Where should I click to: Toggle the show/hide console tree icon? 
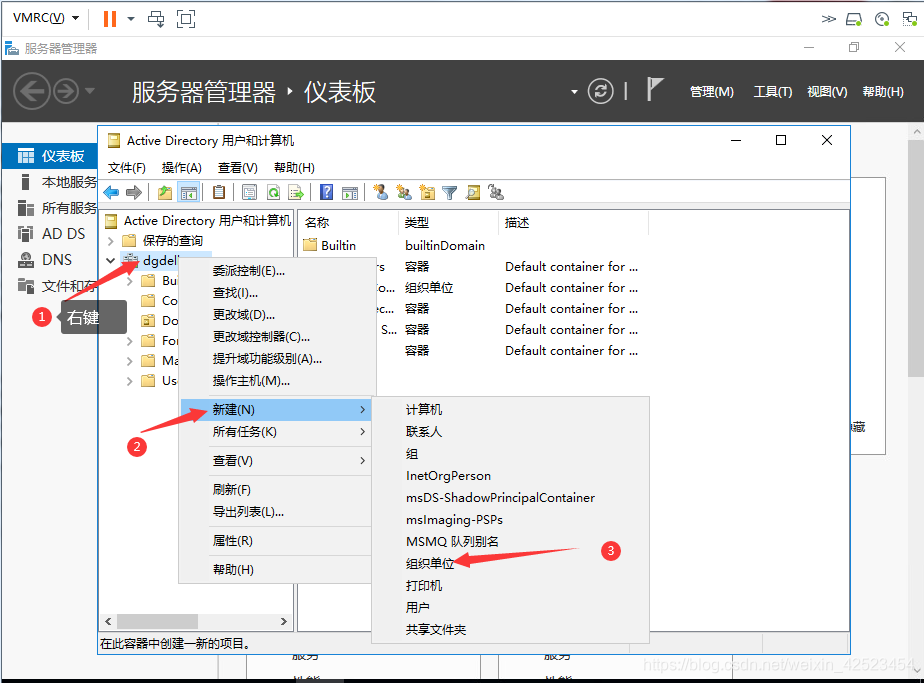(189, 193)
